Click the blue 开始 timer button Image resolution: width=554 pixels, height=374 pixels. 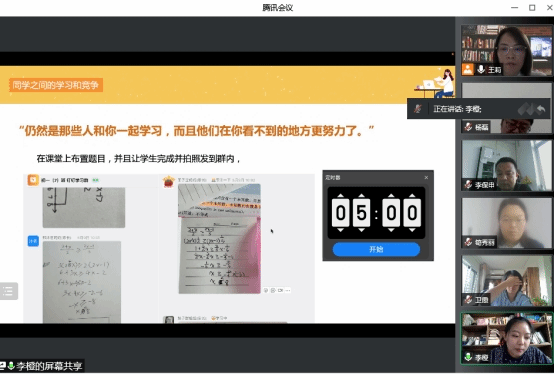pos(376,249)
